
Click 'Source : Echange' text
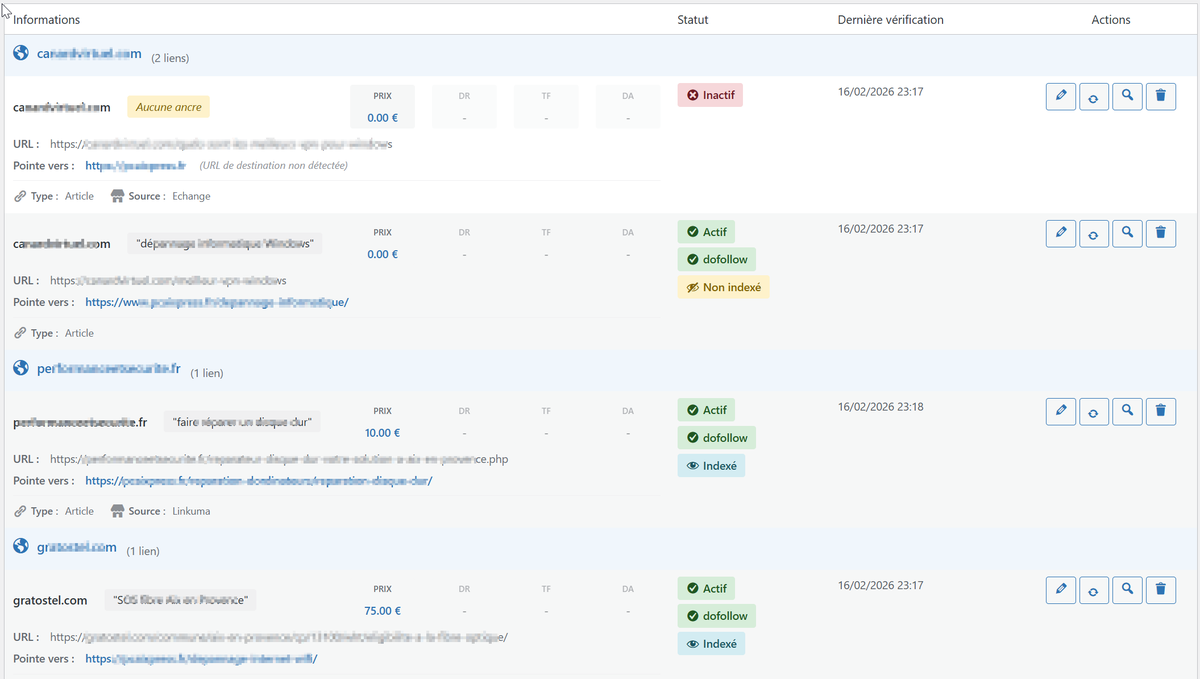point(160,196)
